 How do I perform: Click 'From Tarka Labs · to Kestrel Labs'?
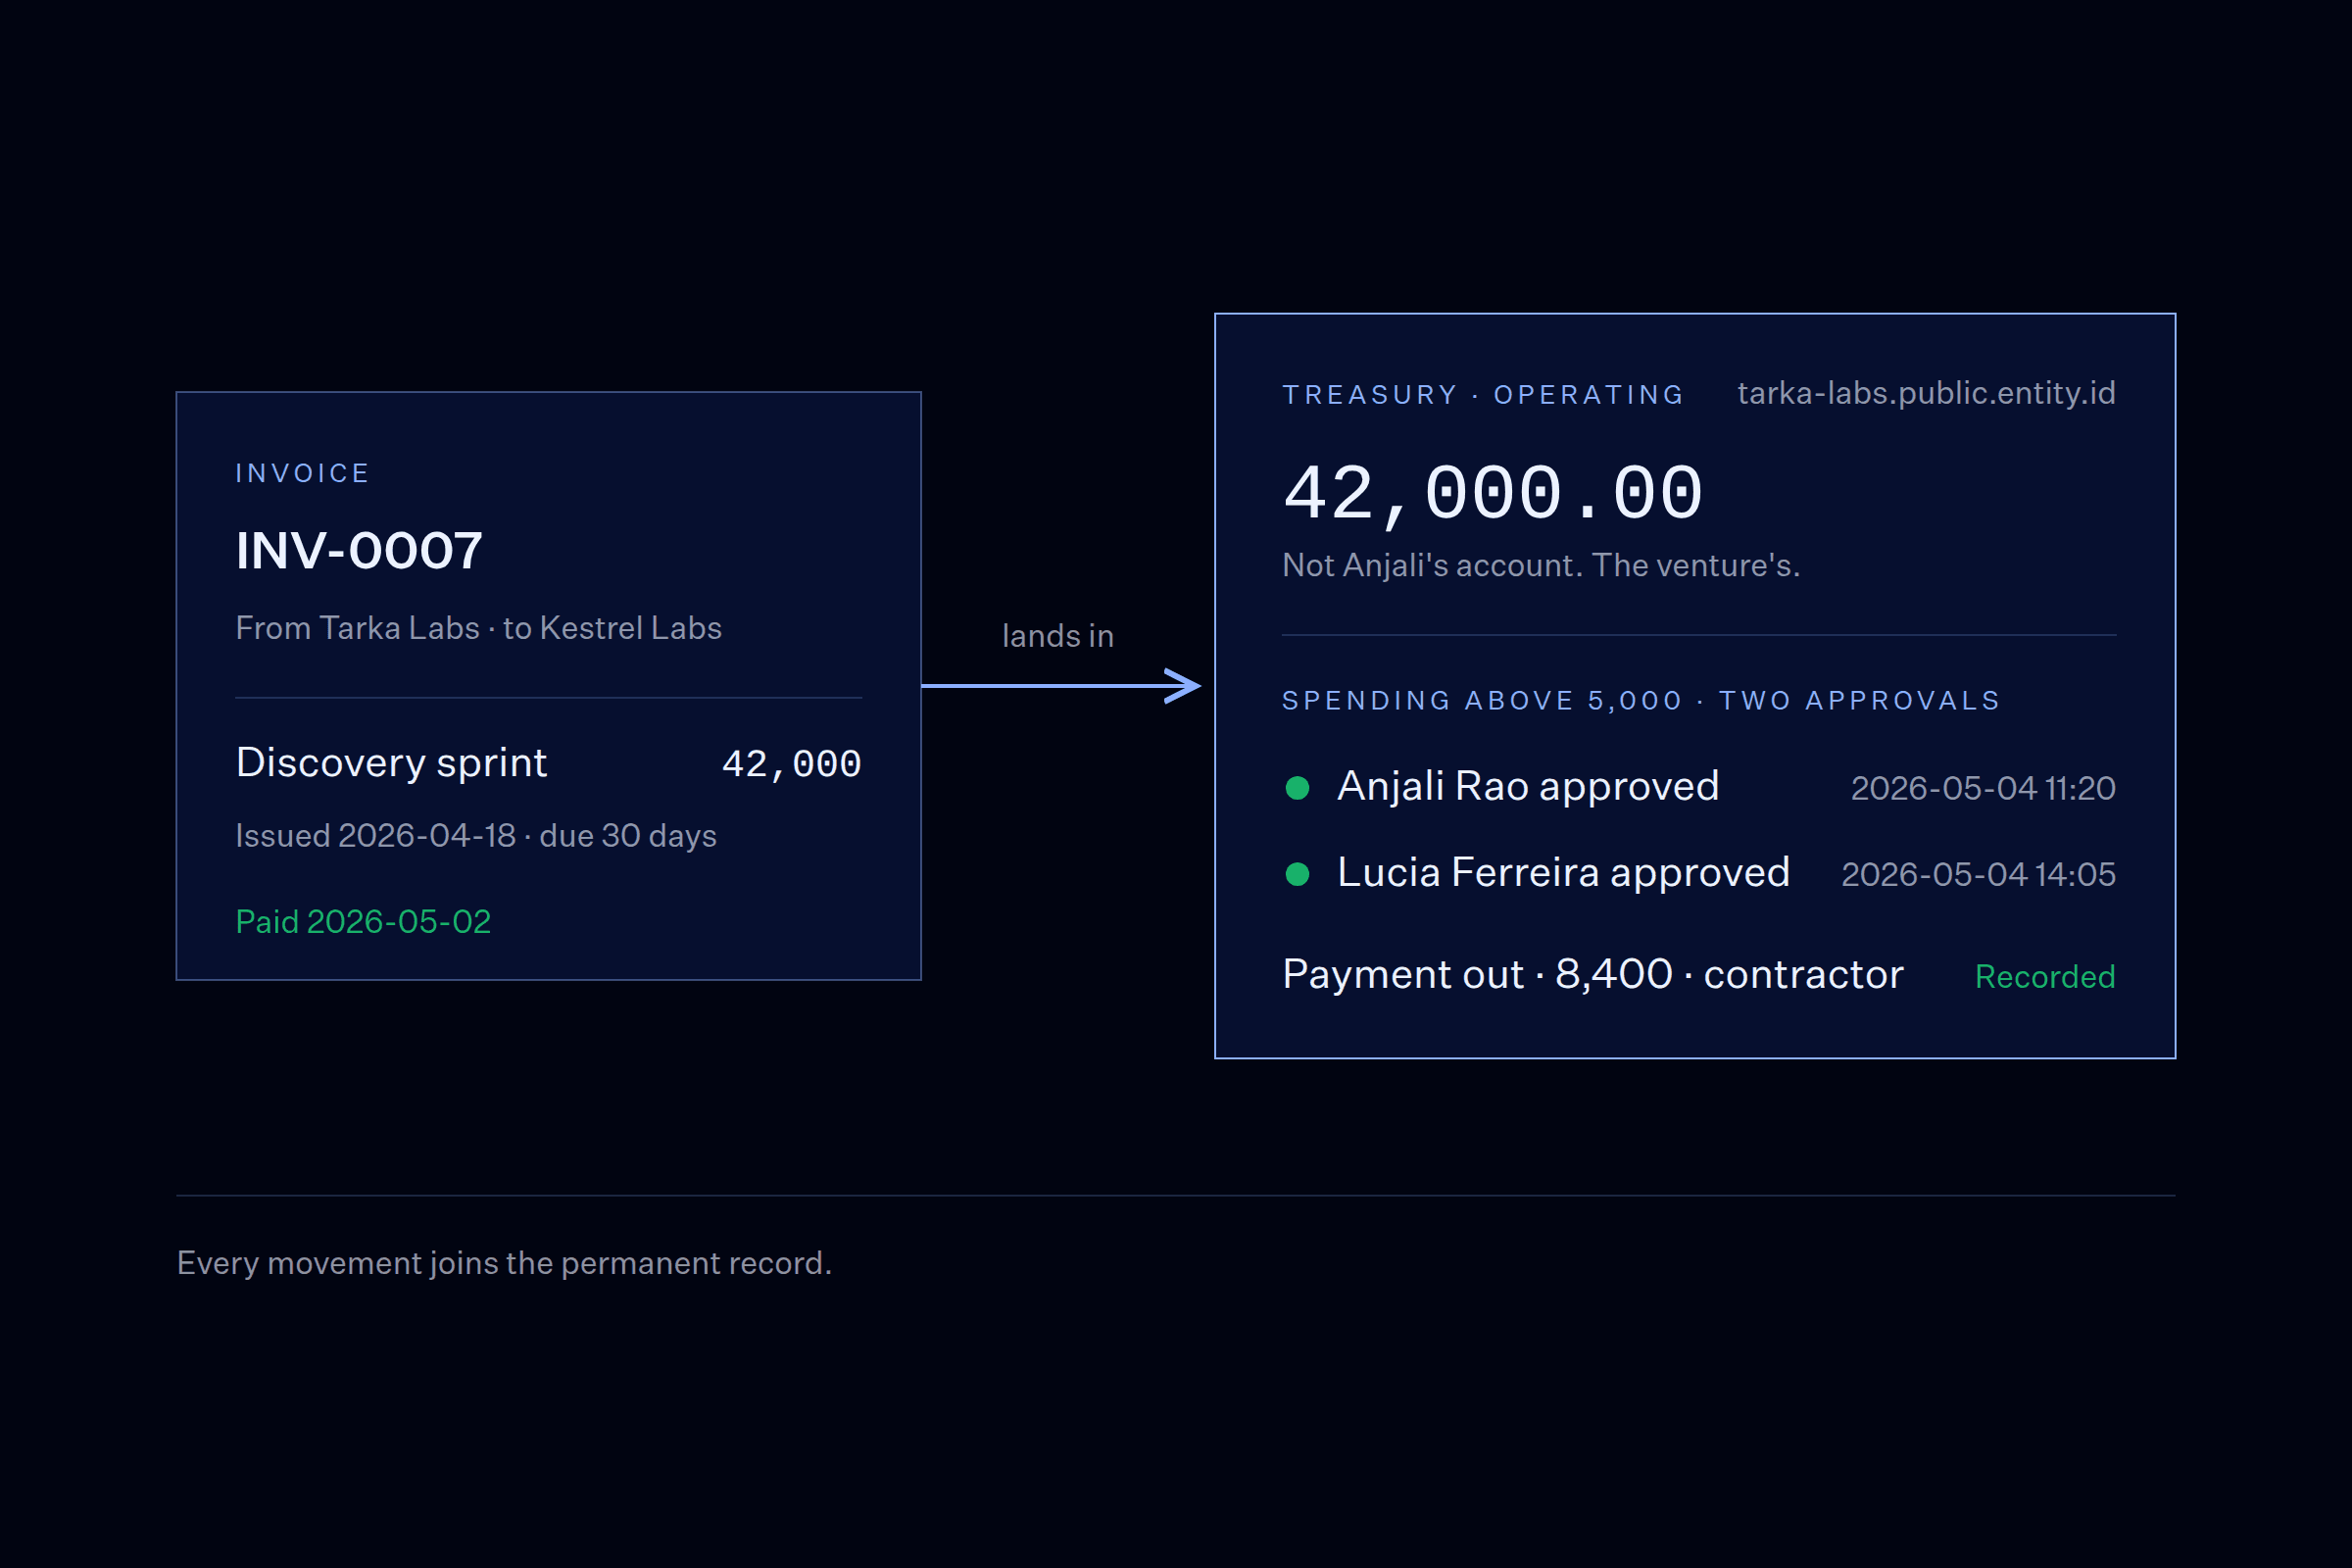pos(478,628)
